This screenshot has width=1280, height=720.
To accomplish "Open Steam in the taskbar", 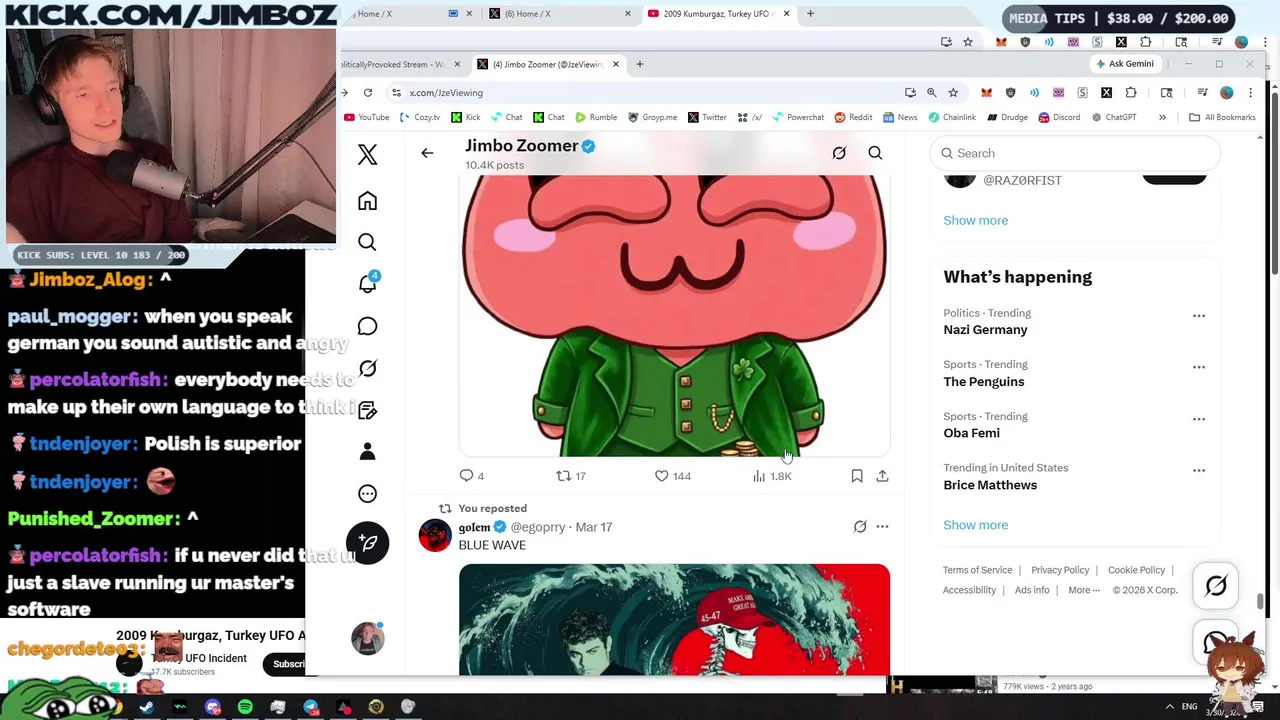I will point(147,707).
